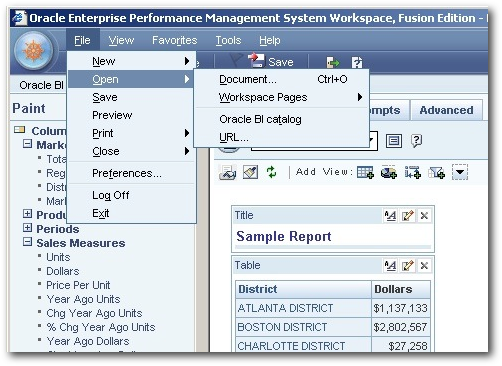Click the print preview icon left of the paintbrush
The width and height of the screenshot is (502, 366).
[x=228, y=172]
